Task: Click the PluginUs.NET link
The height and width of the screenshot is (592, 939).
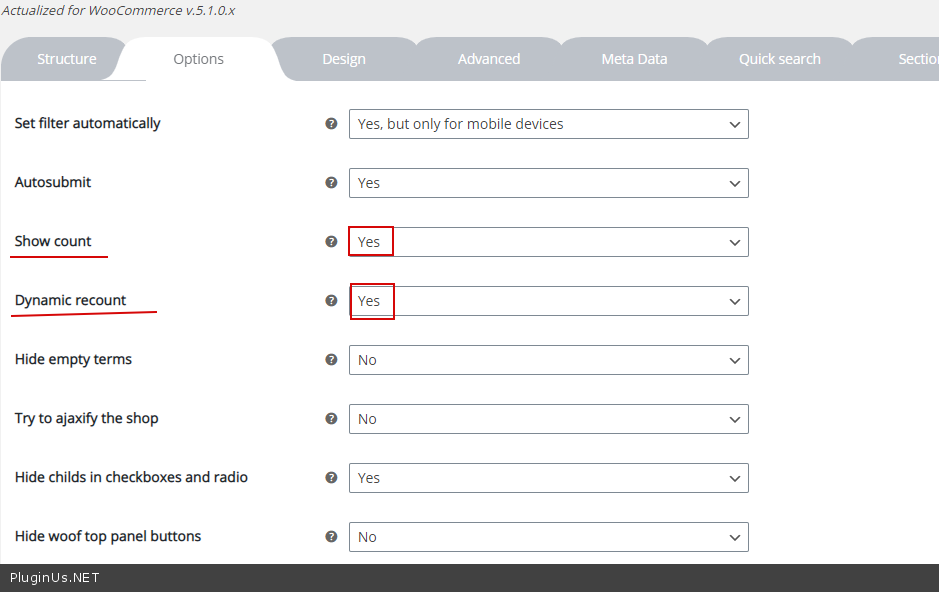Action: point(55,578)
